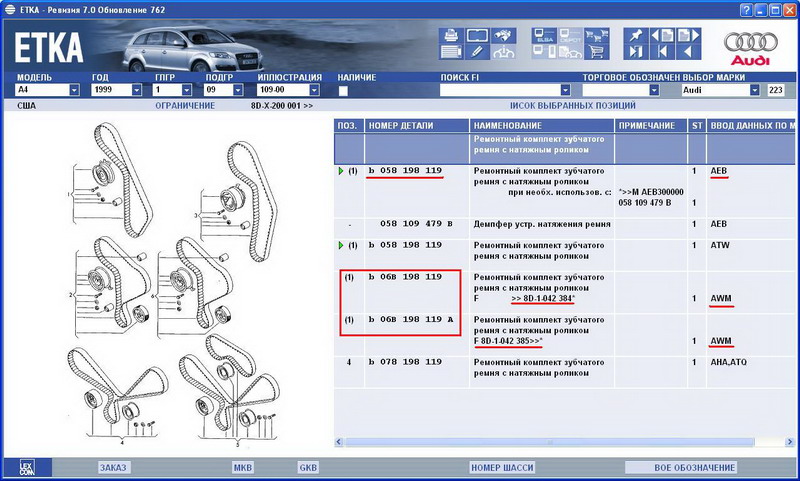
Task: Select b 058 198 119 in the ATW row
Action: click(405, 245)
